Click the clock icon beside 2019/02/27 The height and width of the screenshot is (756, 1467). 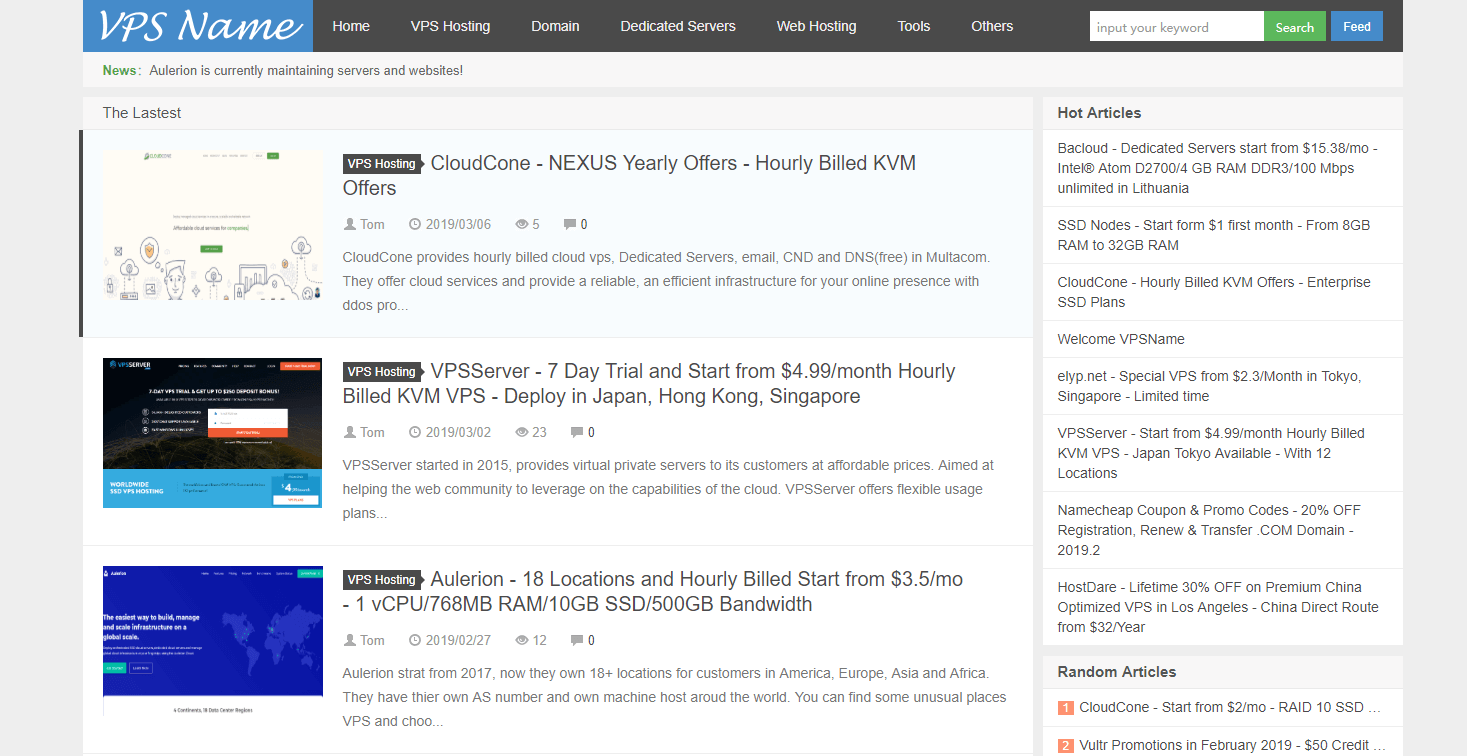point(415,640)
